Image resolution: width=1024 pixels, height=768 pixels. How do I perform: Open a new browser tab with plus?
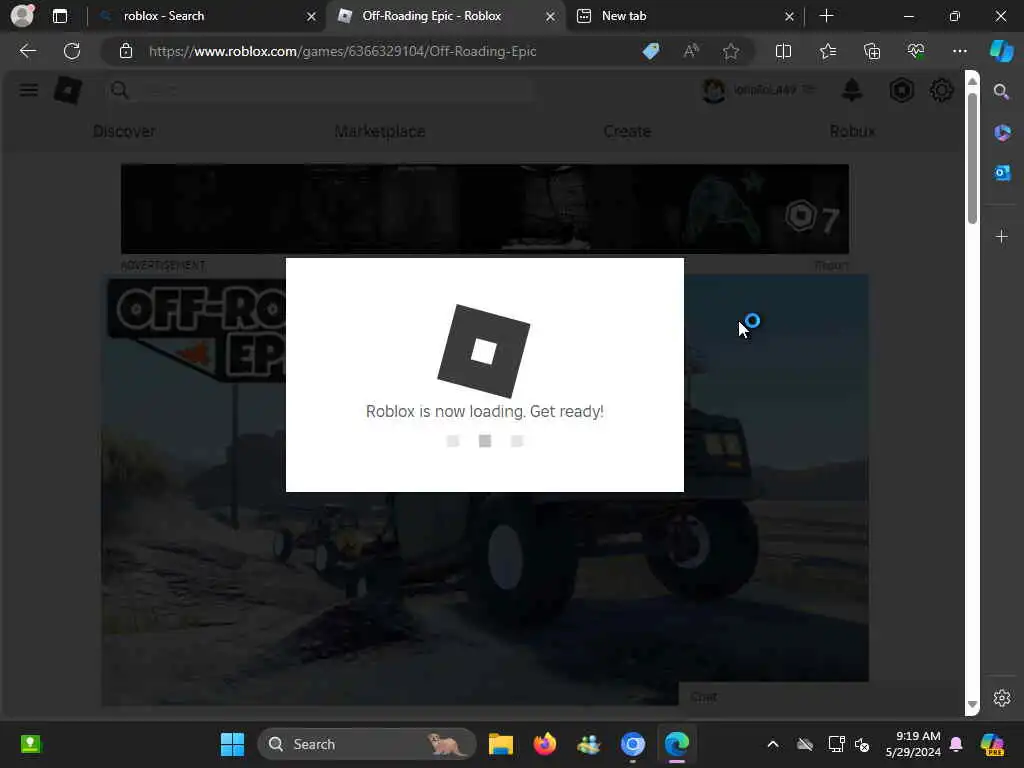coord(826,16)
